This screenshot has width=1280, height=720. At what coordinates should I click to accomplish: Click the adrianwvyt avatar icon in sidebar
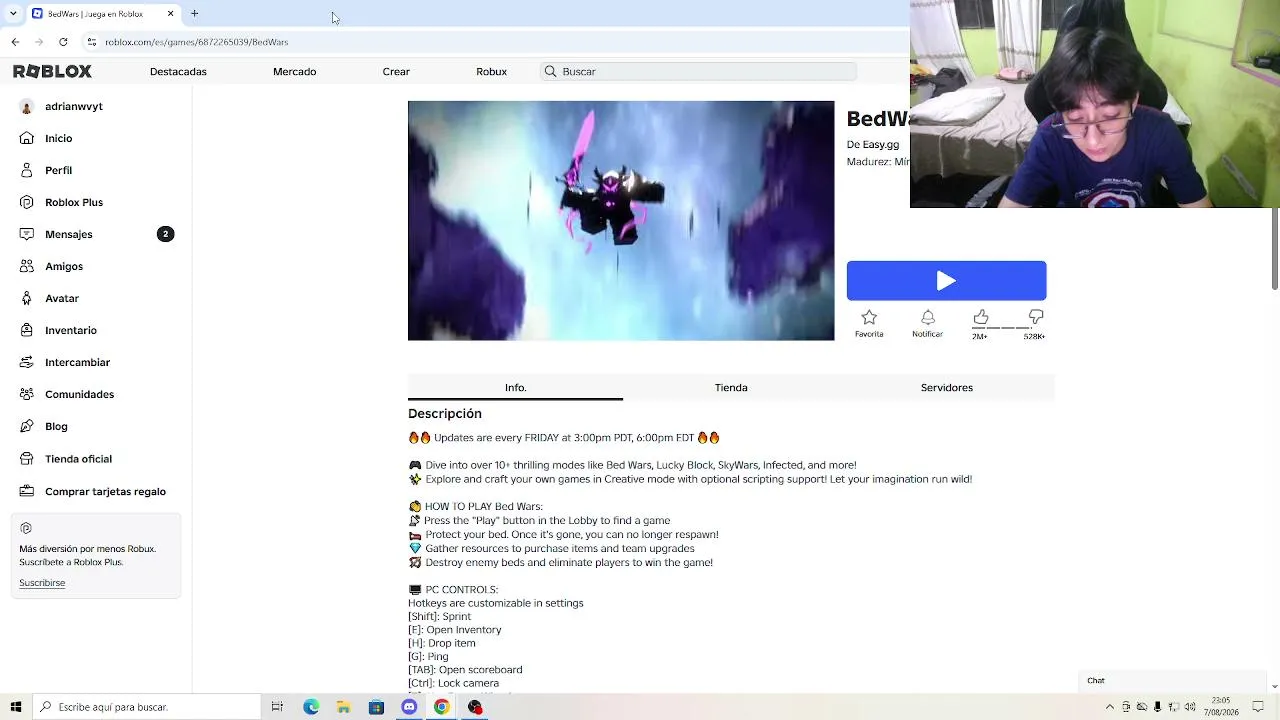click(x=26, y=106)
